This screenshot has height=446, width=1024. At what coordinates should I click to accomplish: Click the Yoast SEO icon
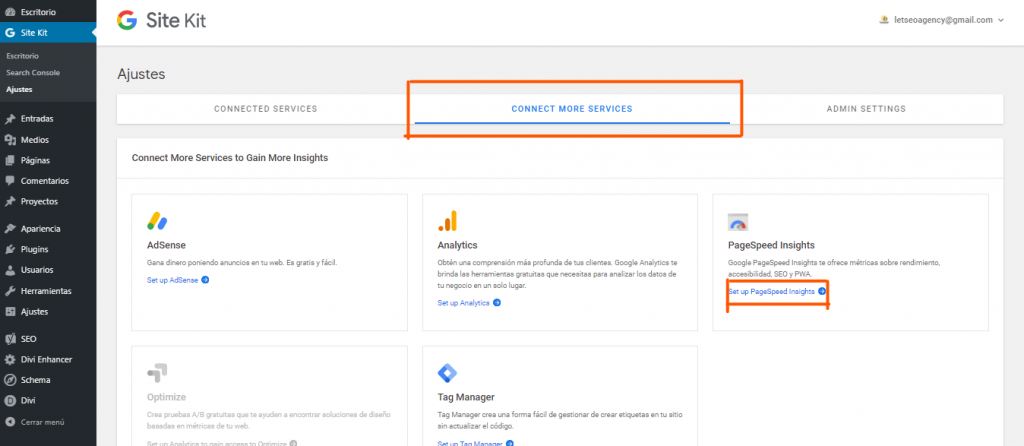(x=10, y=339)
